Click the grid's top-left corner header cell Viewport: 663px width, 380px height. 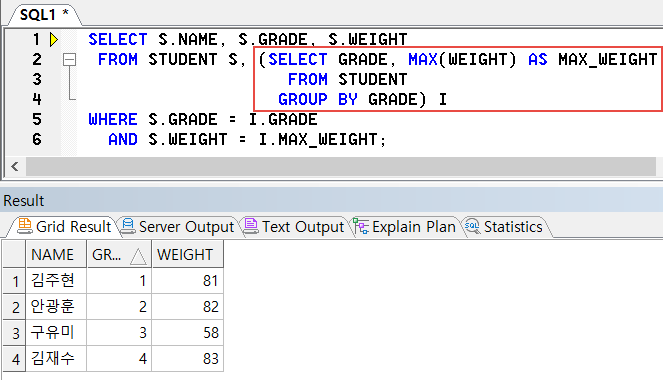[14, 254]
